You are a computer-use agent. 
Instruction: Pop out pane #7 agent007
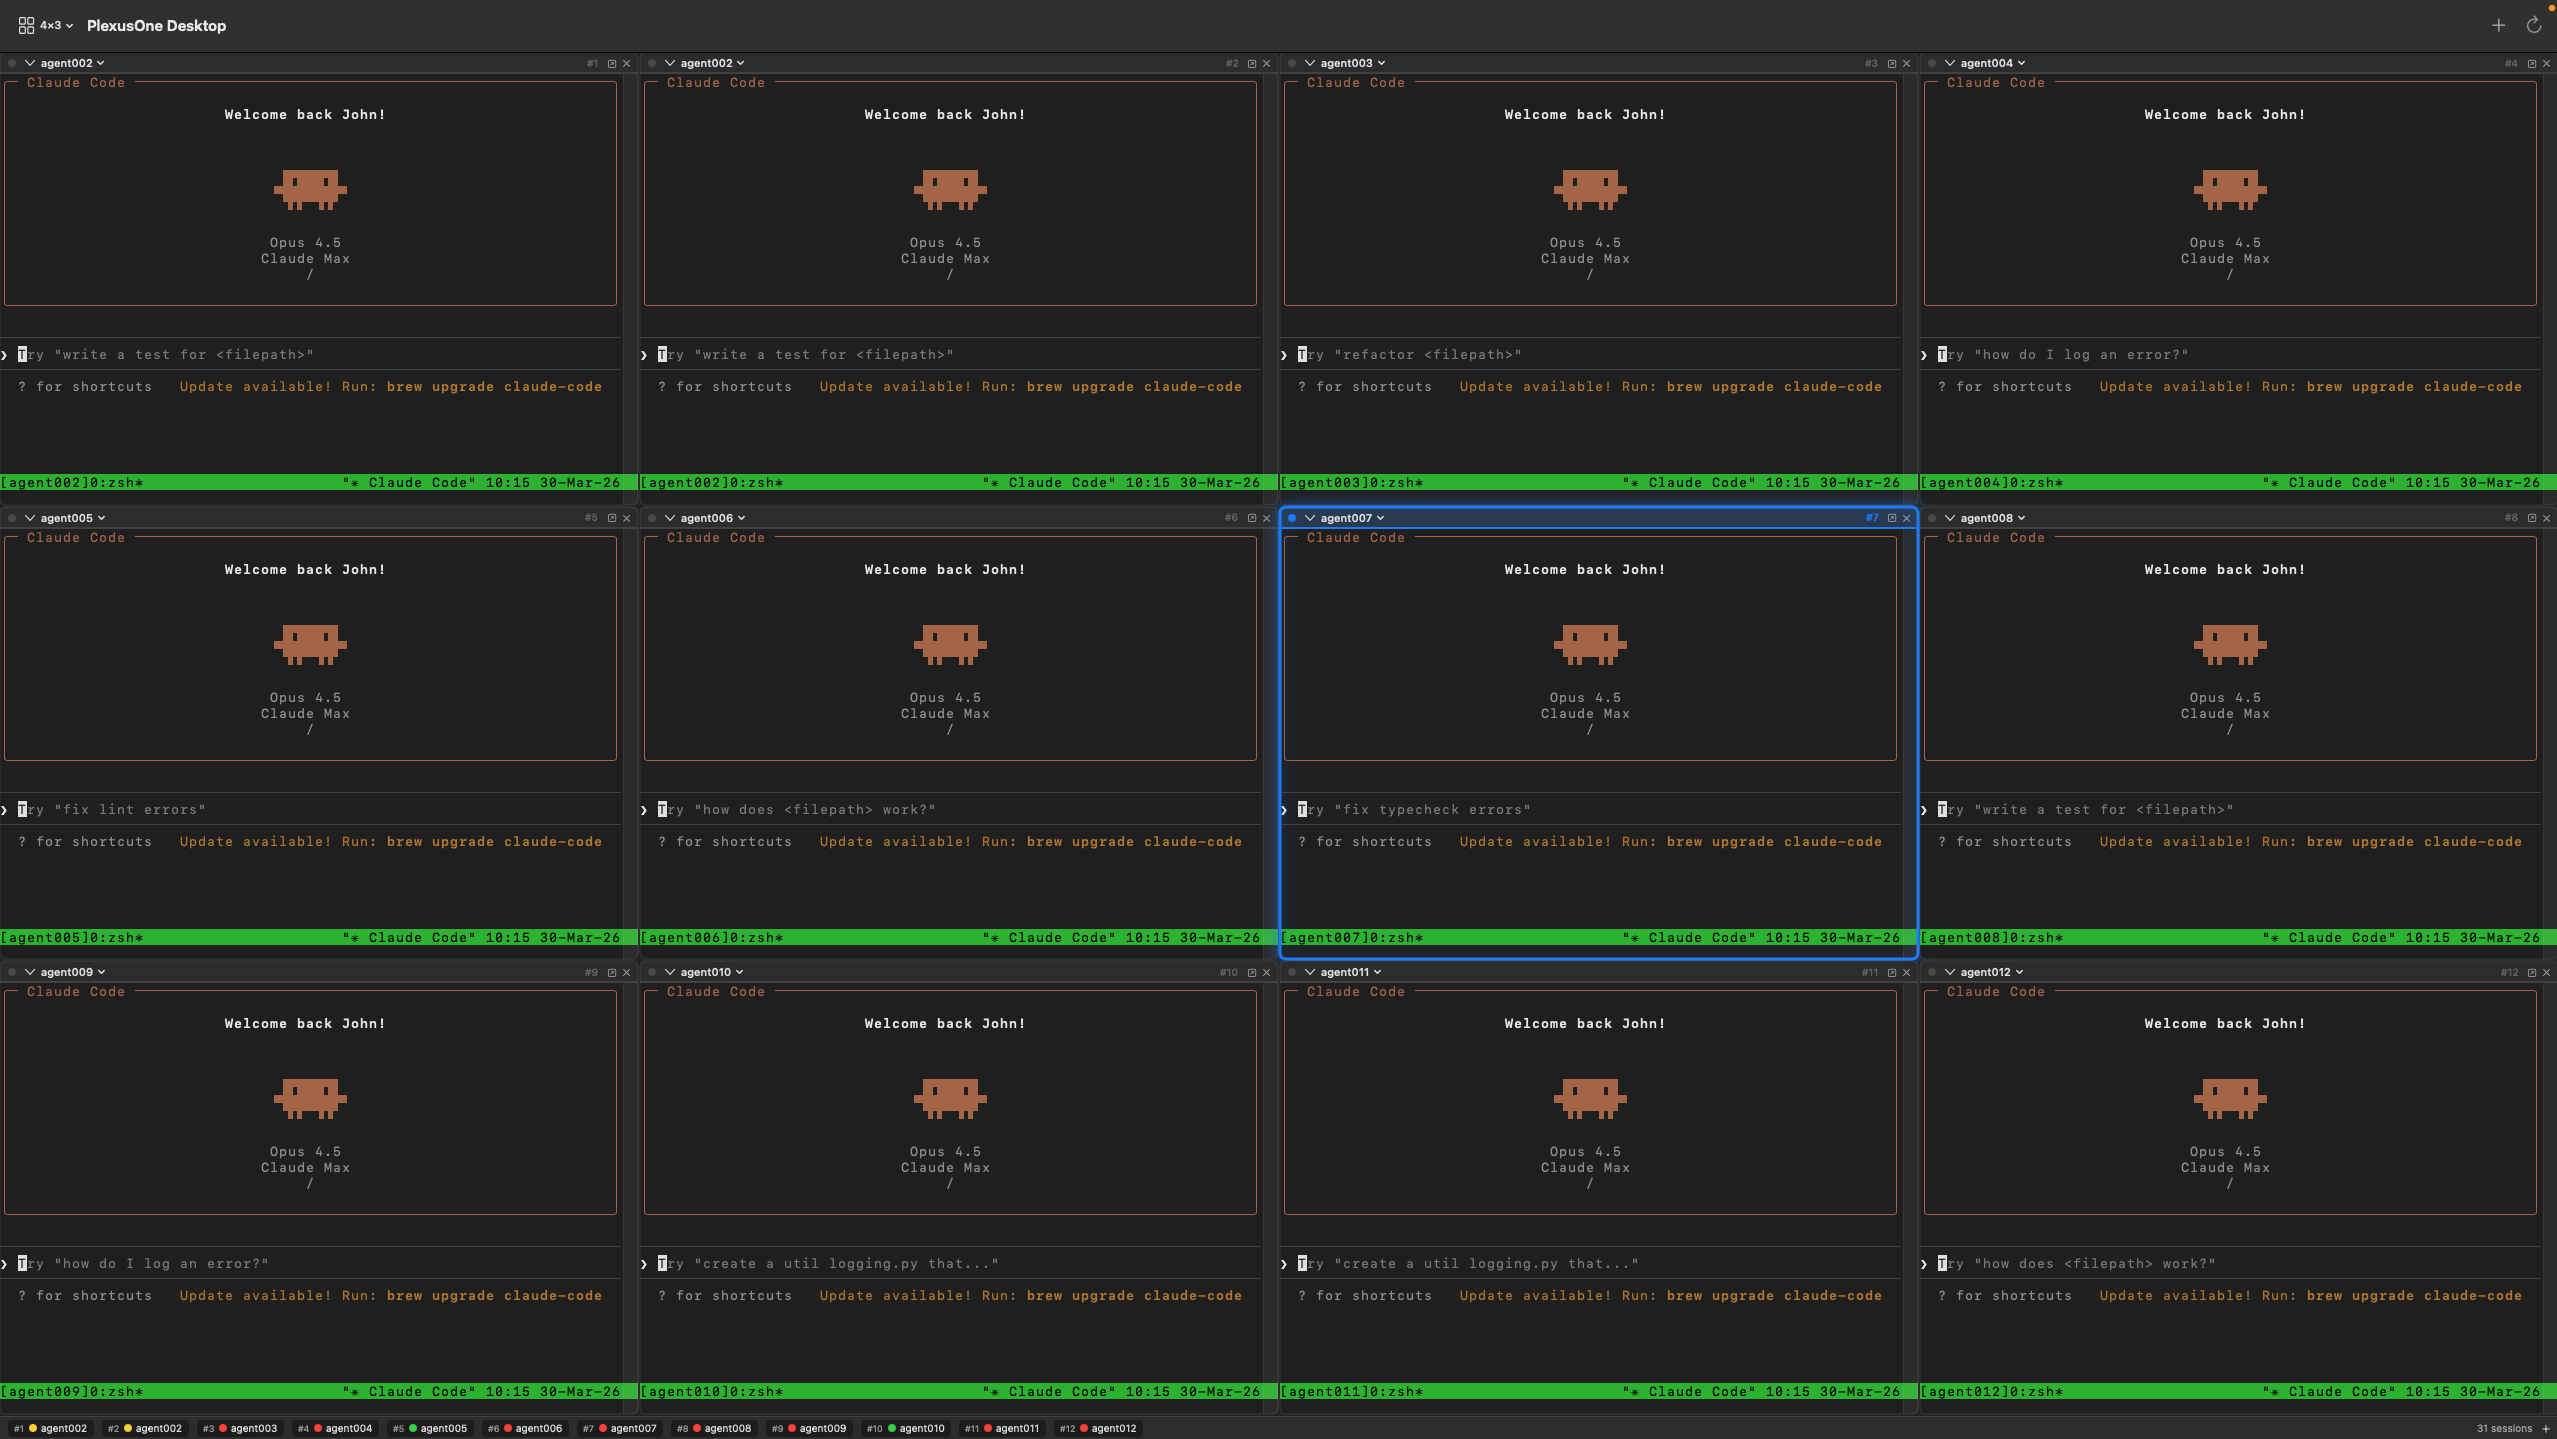point(1891,518)
